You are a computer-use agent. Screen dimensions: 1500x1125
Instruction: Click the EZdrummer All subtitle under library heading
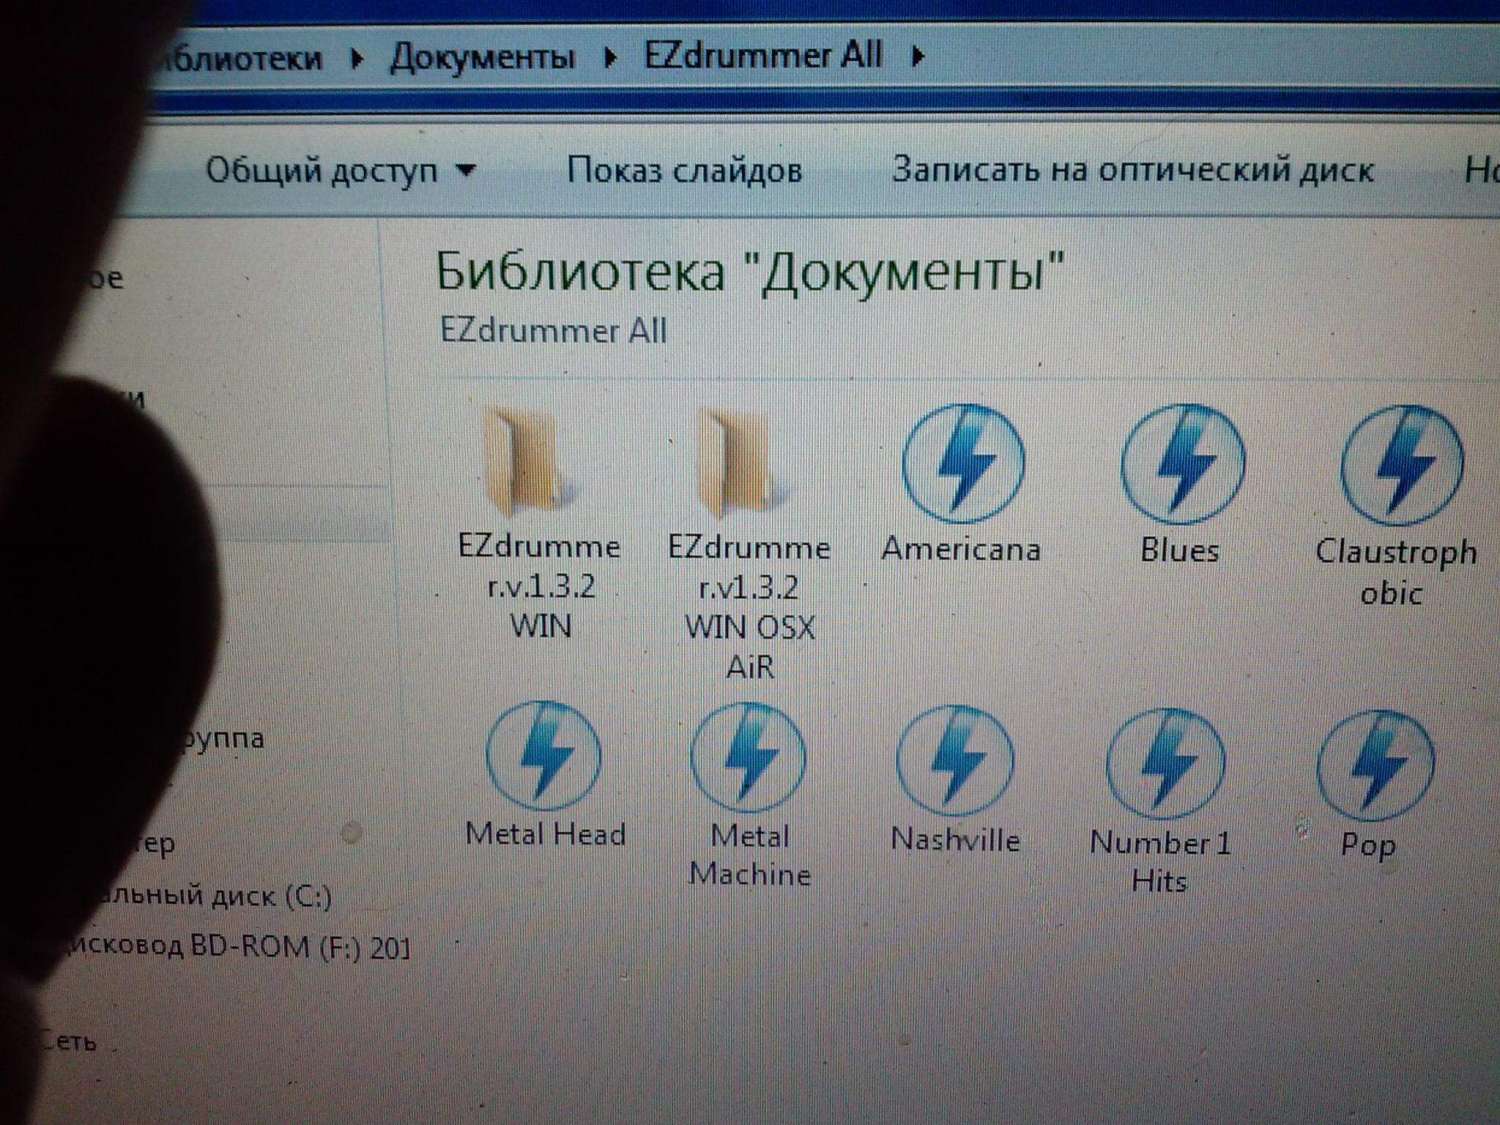click(553, 330)
